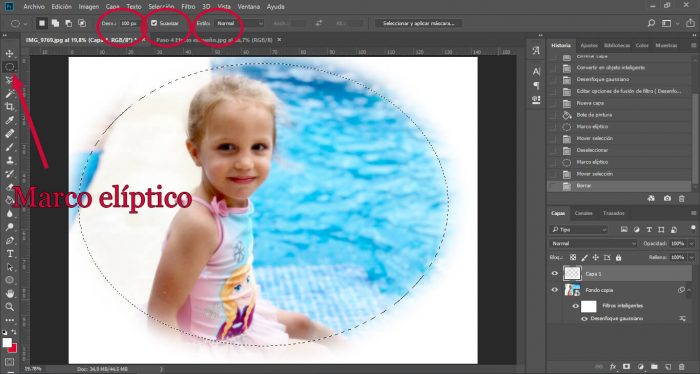Open the Historia panel menu
This screenshot has width=700, height=374.
[x=693, y=46]
